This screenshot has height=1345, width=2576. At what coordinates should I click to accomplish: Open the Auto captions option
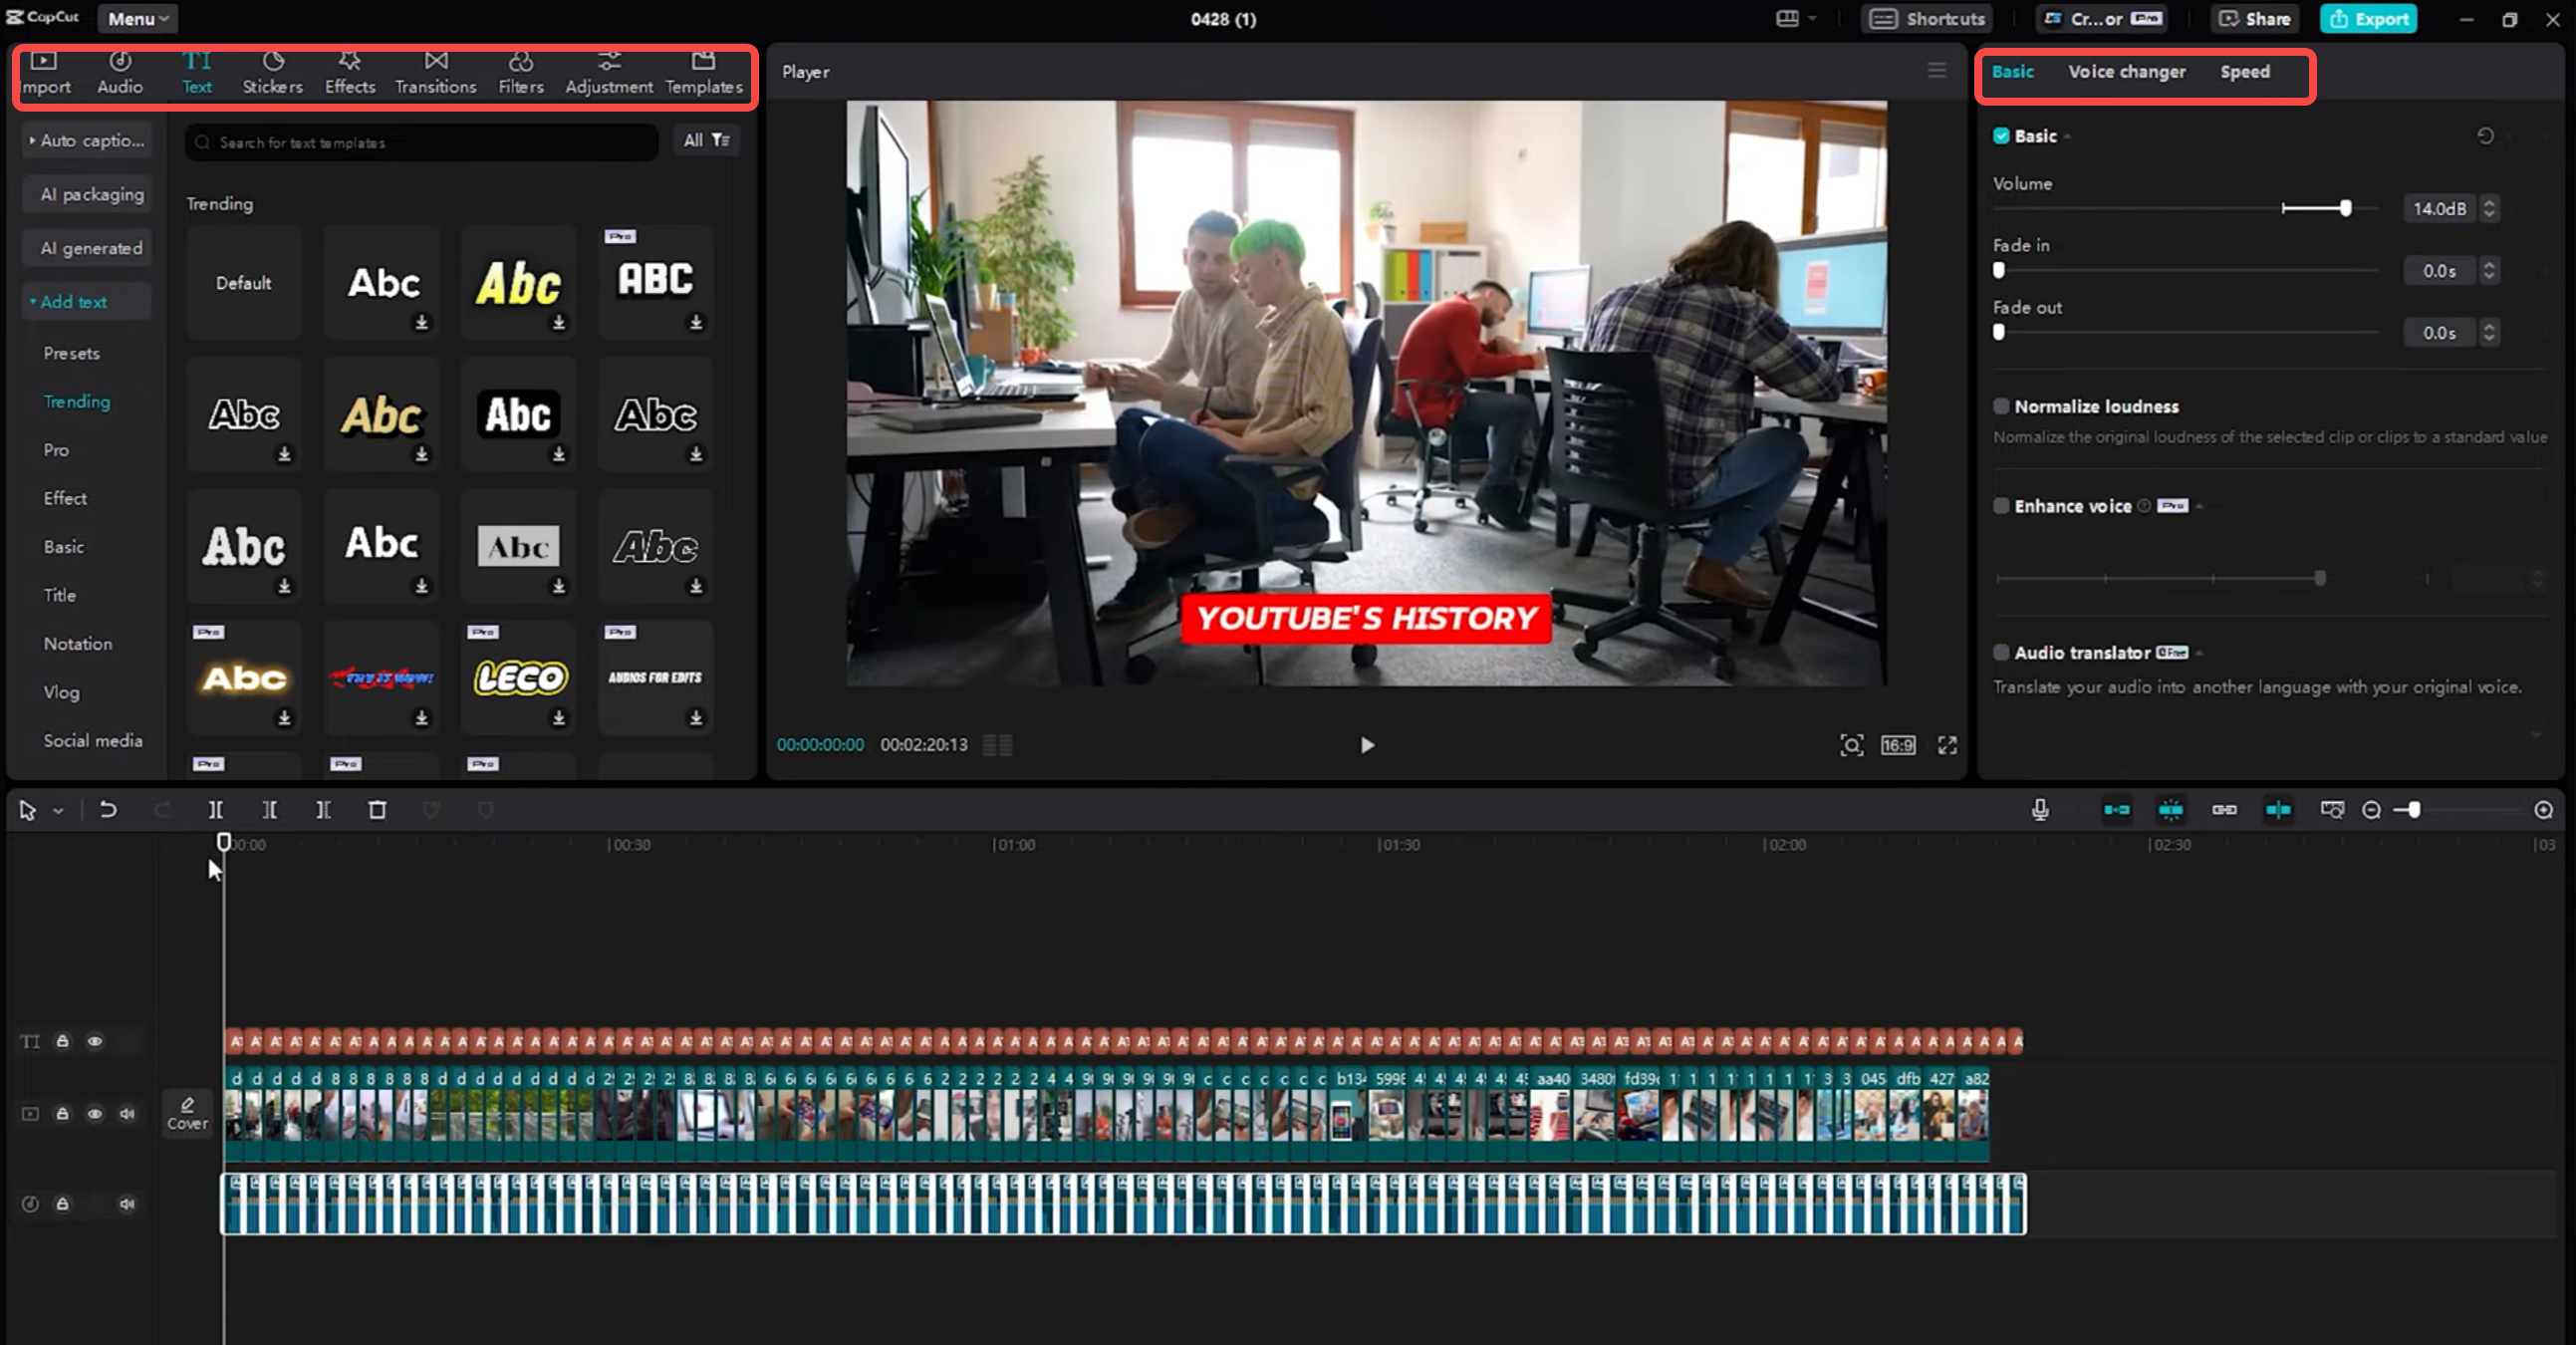(x=86, y=140)
